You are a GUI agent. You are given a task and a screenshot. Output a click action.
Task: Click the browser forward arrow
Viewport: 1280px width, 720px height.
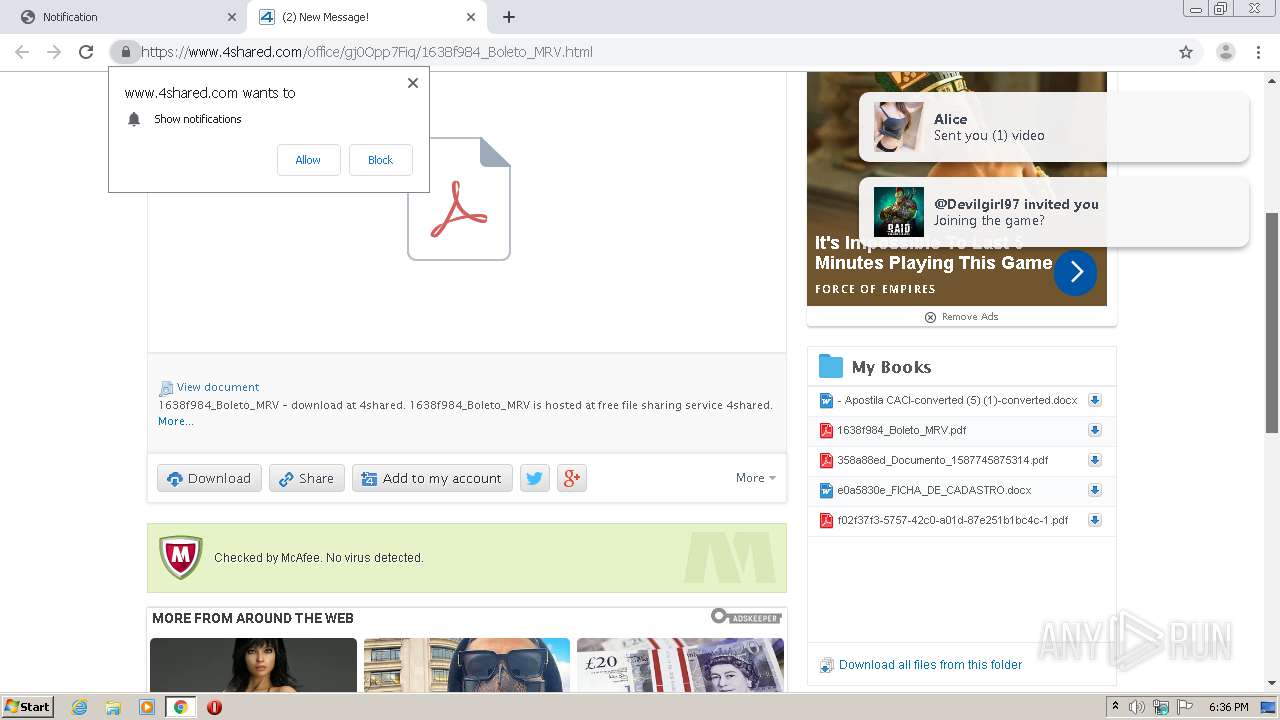[54, 52]
